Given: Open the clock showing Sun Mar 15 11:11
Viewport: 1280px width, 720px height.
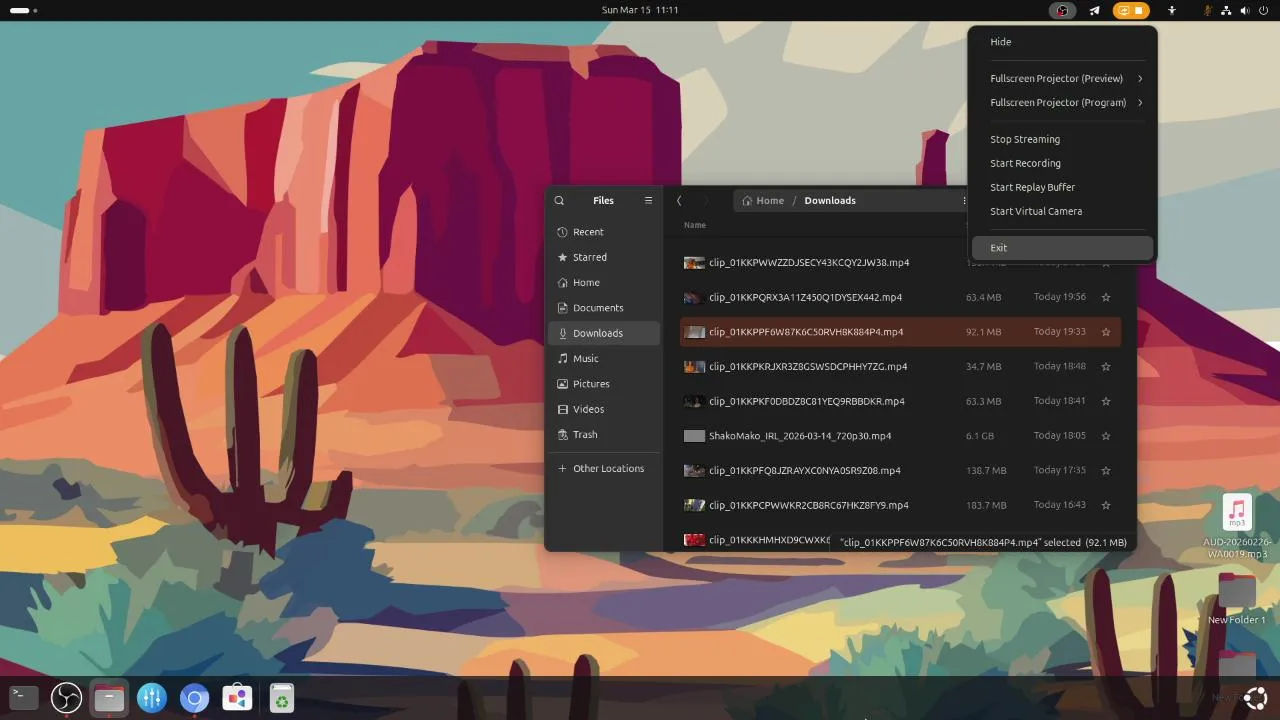Looking at the screenshot, I should point(640,10).
